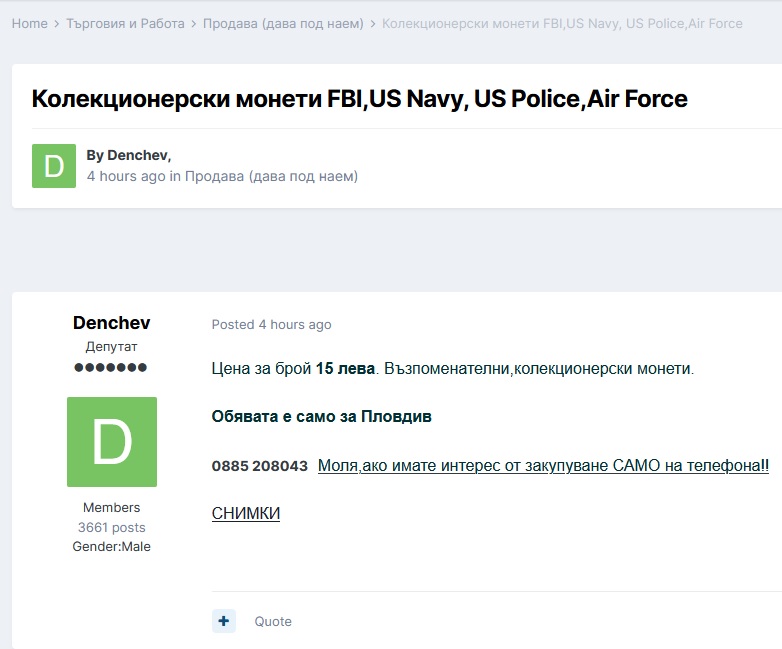The image size is (782, 649).
Task: Click 'Gender:Male' text
Action: [x=112, y=547]
